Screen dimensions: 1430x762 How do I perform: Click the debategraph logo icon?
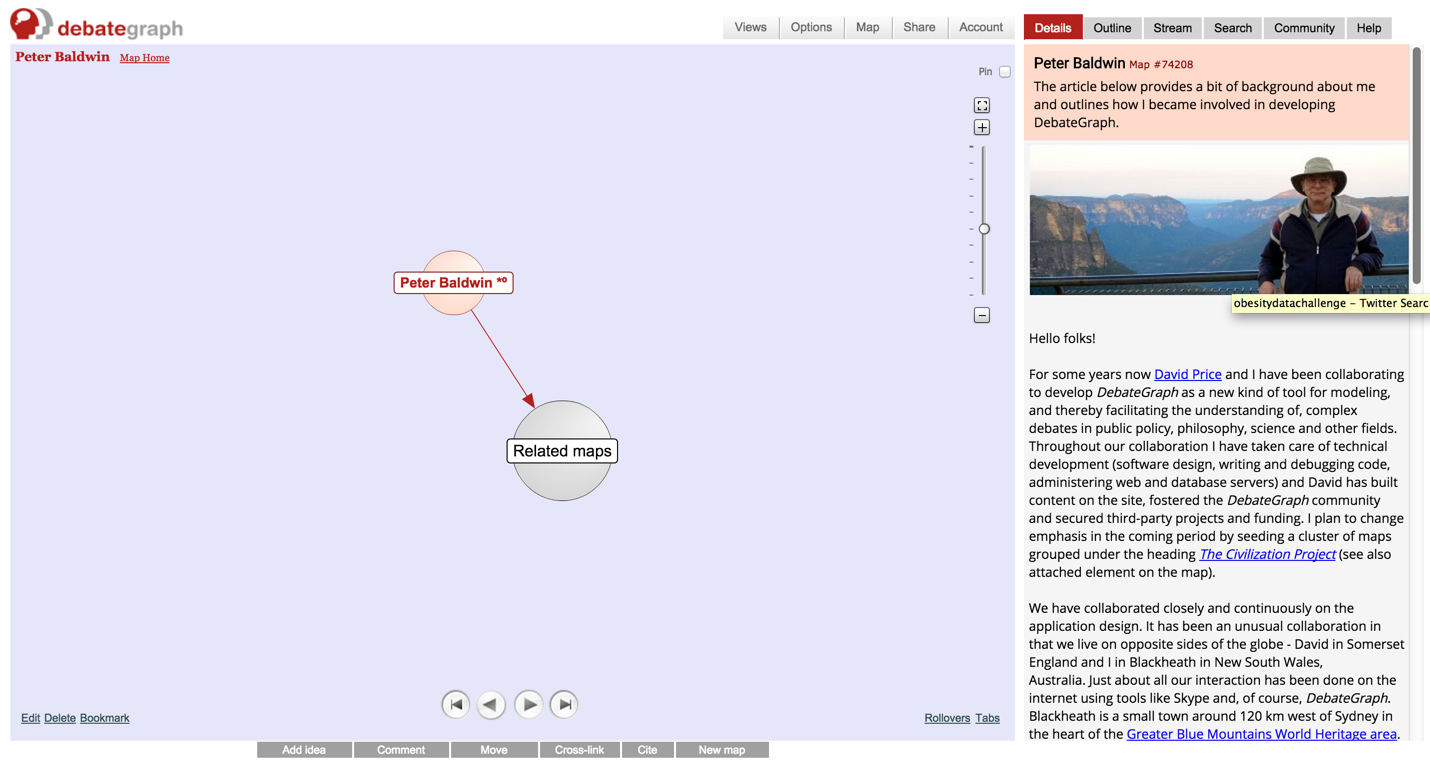30,24
